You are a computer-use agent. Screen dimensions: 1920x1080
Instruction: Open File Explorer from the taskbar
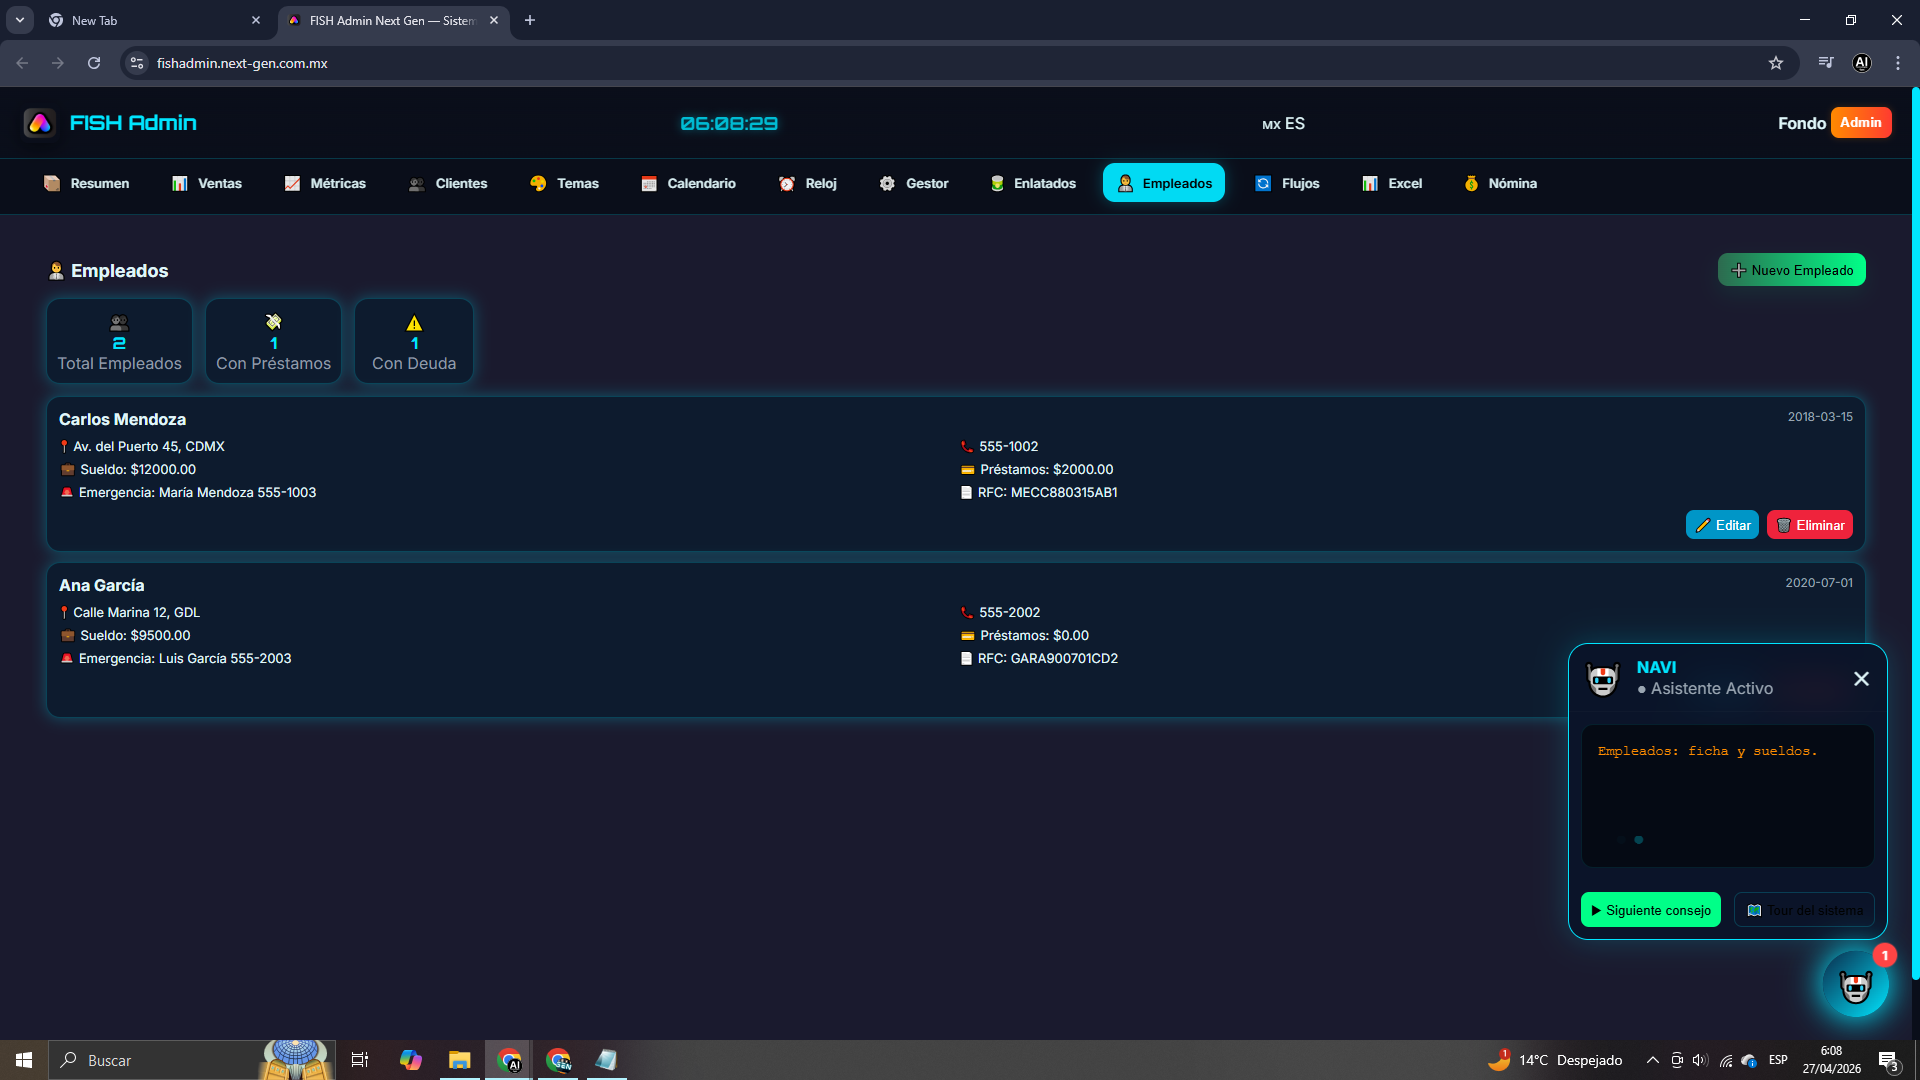click(459, 1060)
